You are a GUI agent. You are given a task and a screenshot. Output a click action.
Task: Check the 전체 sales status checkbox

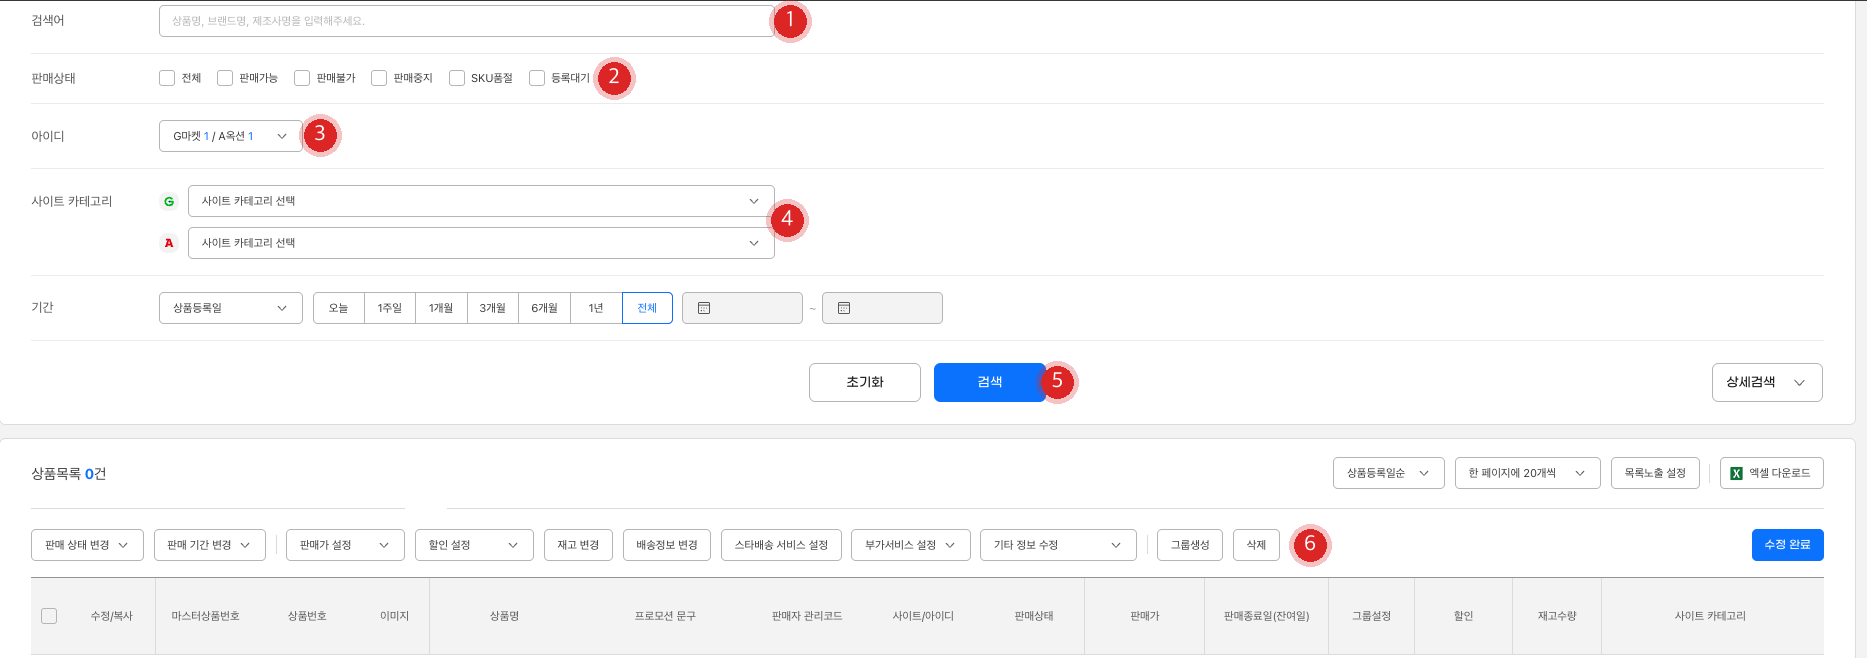click(x=167, y=78)
